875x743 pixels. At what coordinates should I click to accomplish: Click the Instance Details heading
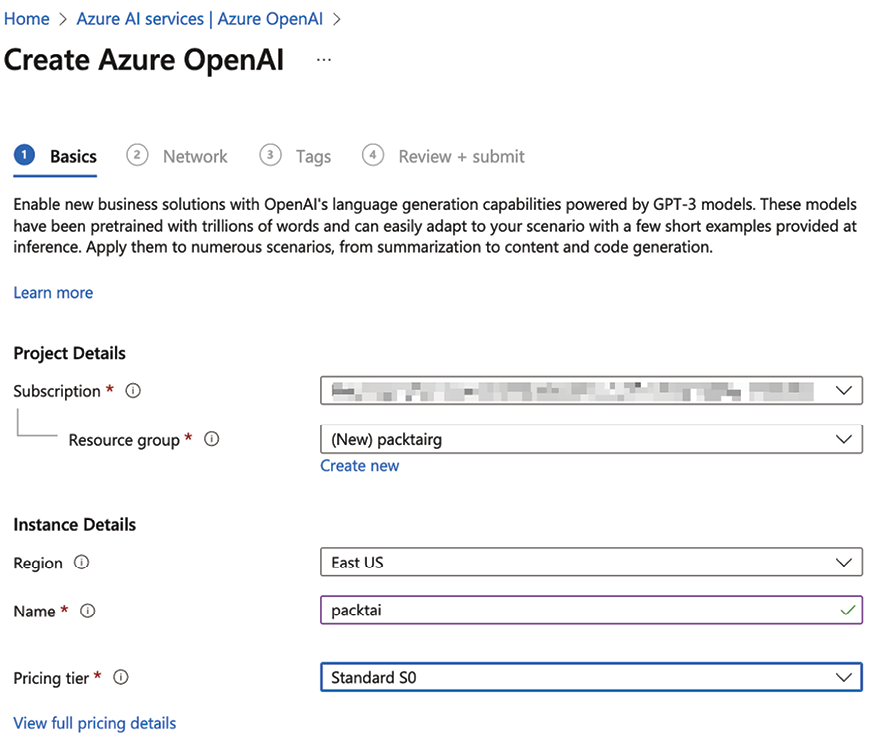[x=75, y=525]
